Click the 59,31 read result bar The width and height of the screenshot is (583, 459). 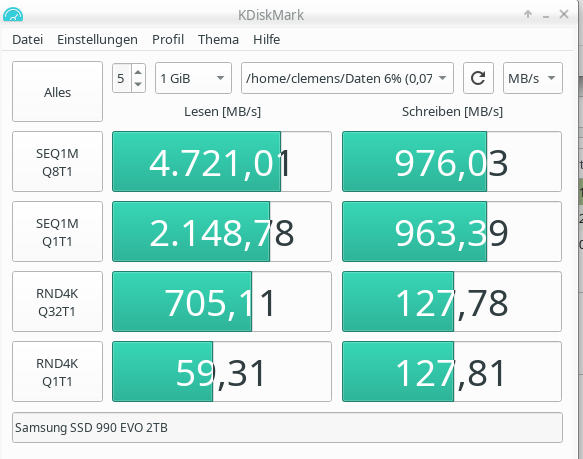[222, 372]
